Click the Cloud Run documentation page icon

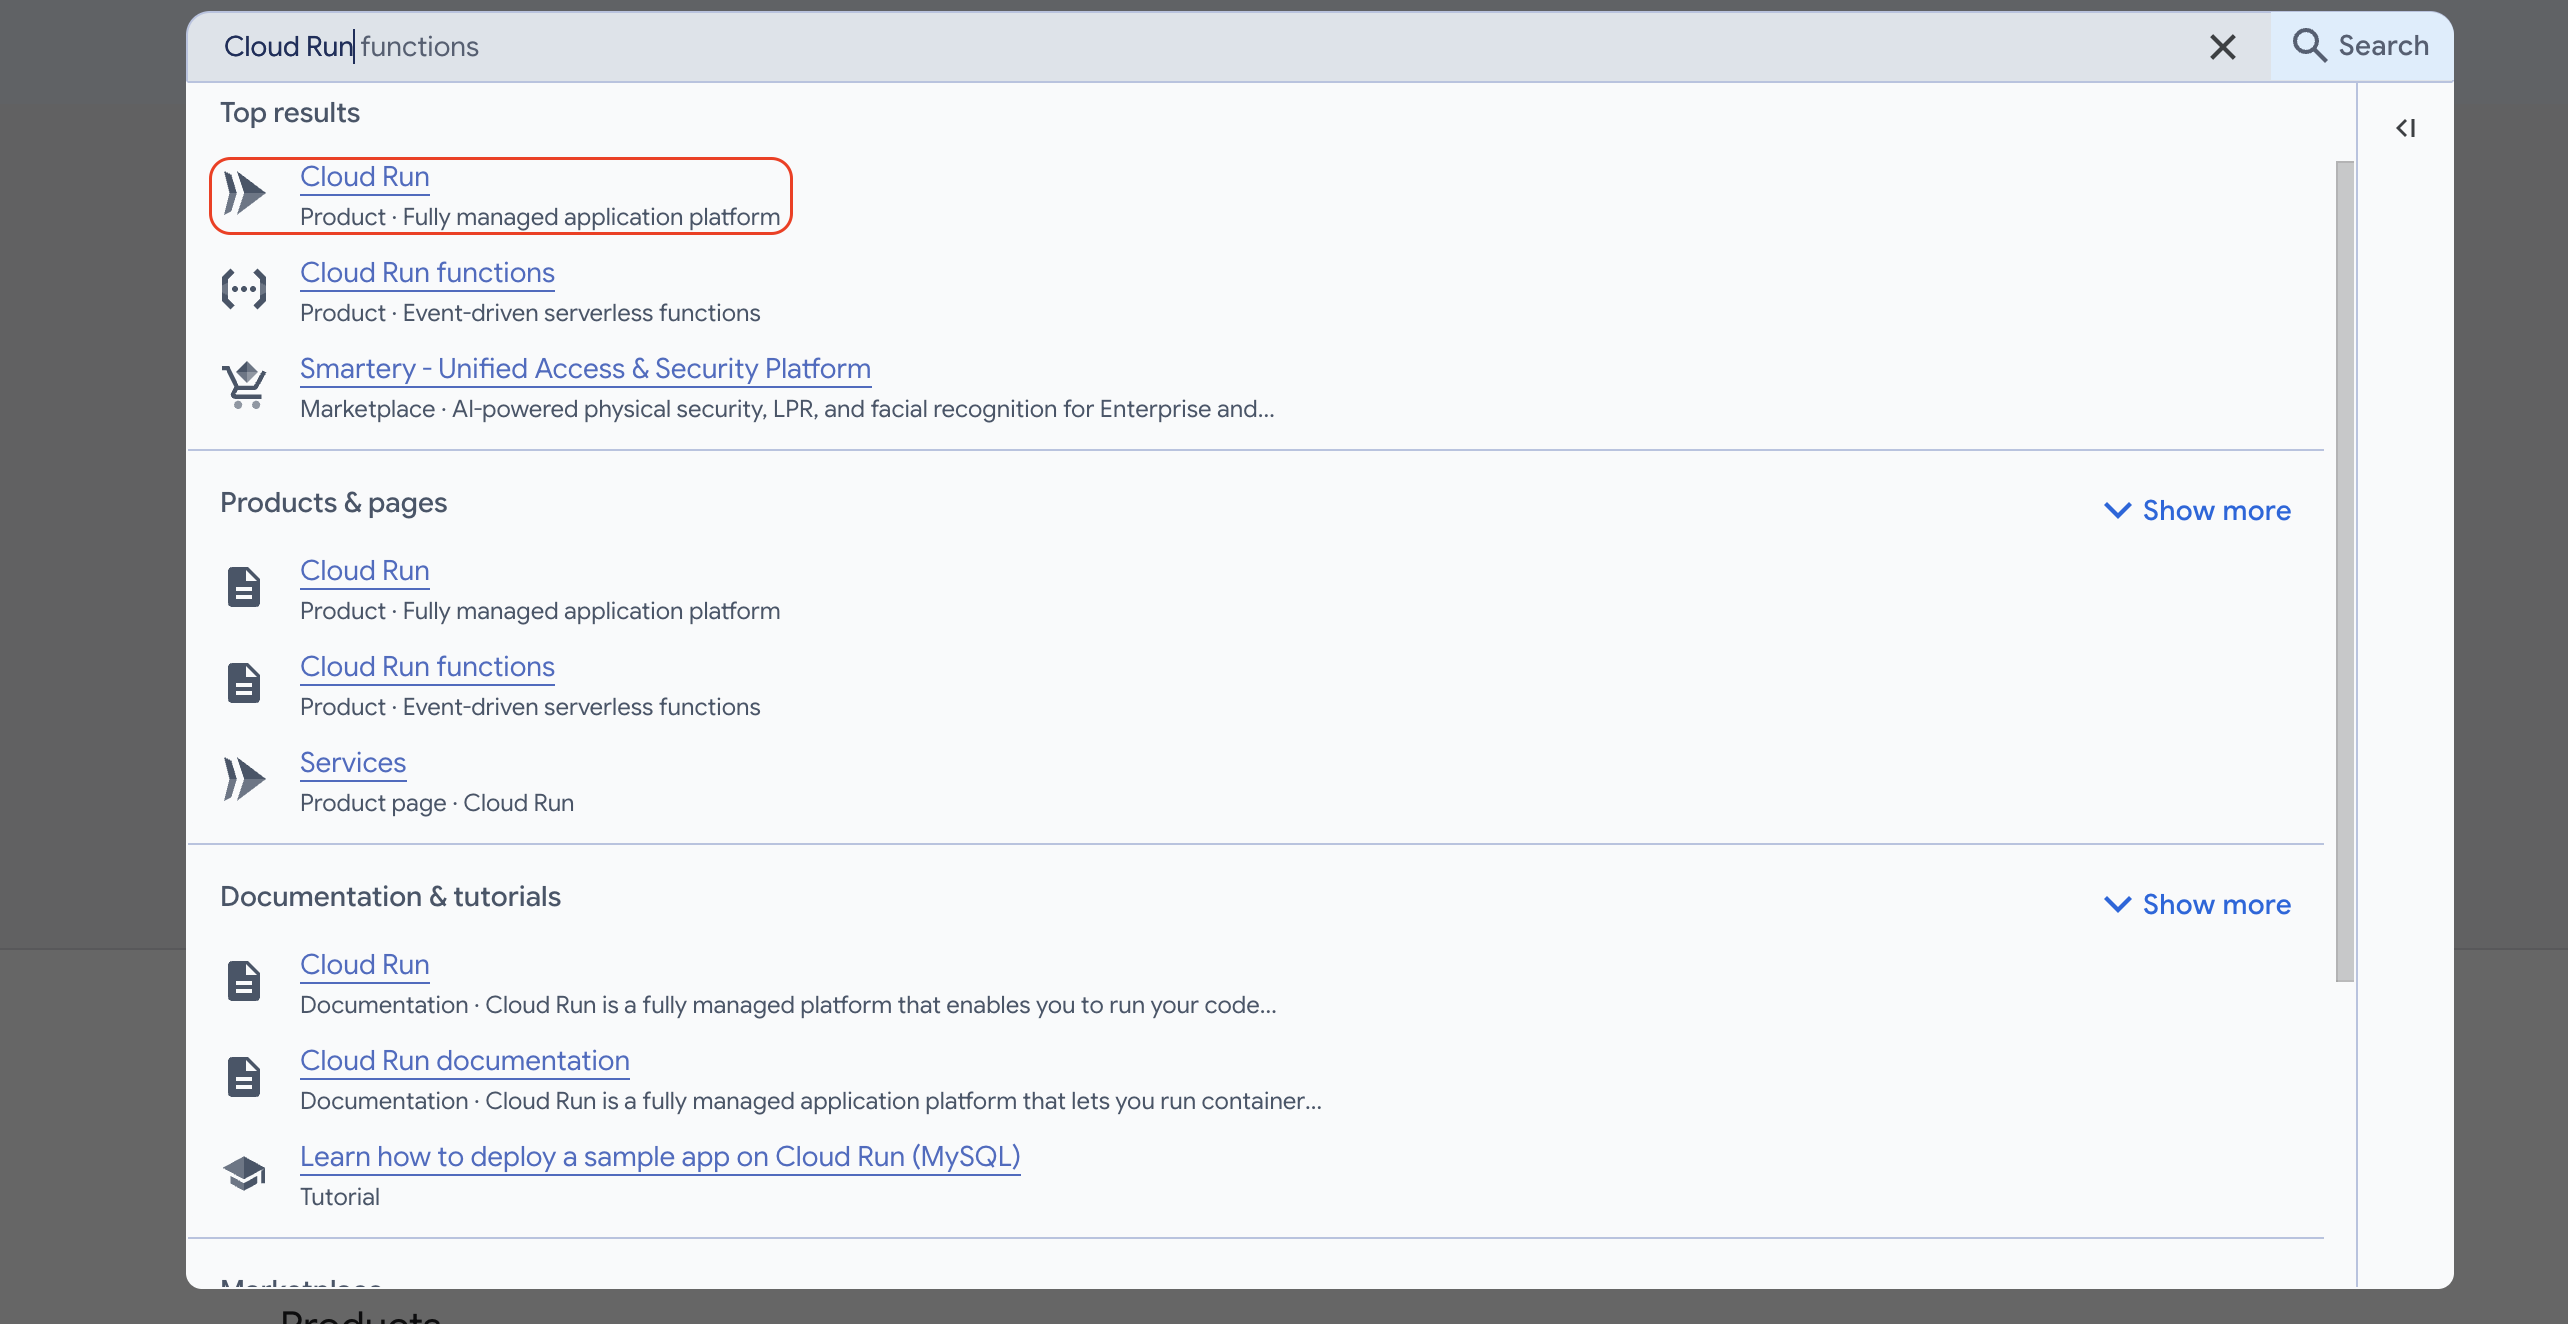pyautogui.click(x=244, y=1077)
